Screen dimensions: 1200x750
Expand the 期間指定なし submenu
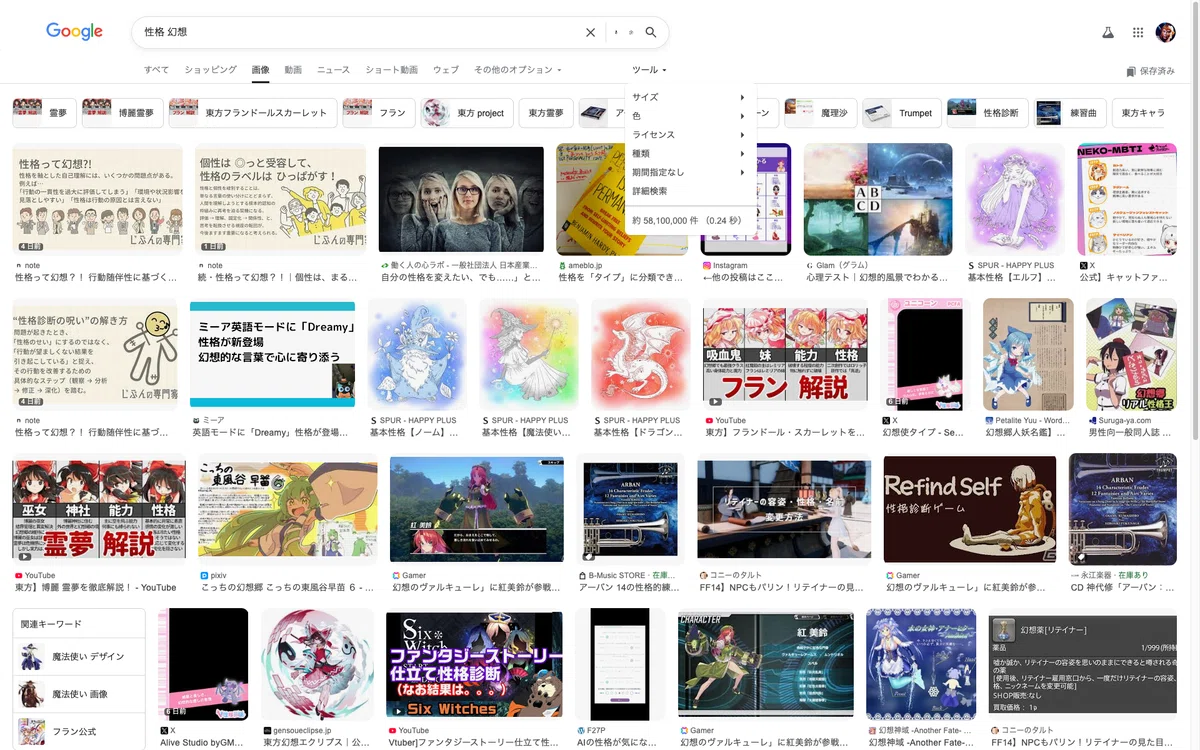tap(690, 172)
